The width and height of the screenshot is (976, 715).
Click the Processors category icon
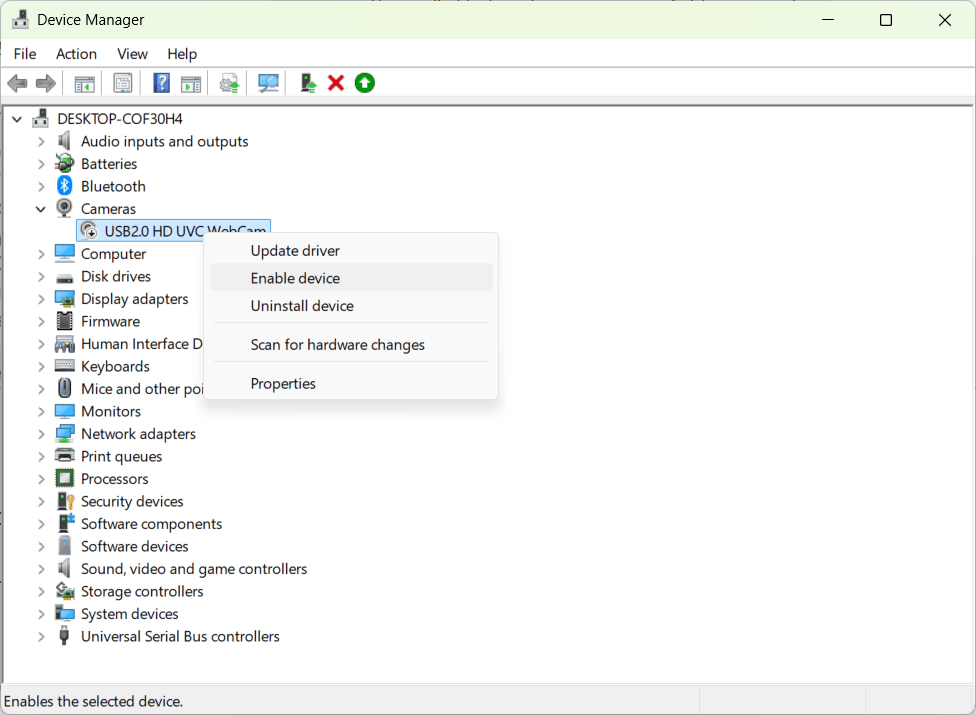pyautogui.click(x=64, y=479)
